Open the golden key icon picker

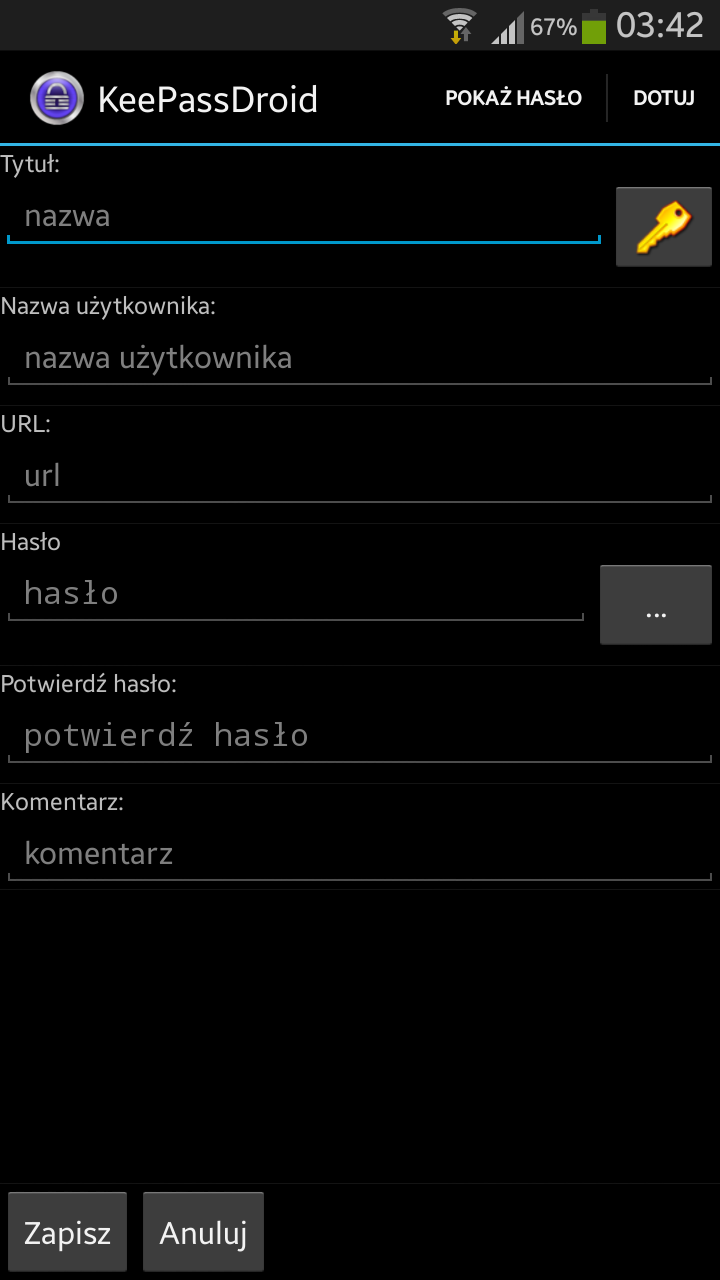point(664,227)
